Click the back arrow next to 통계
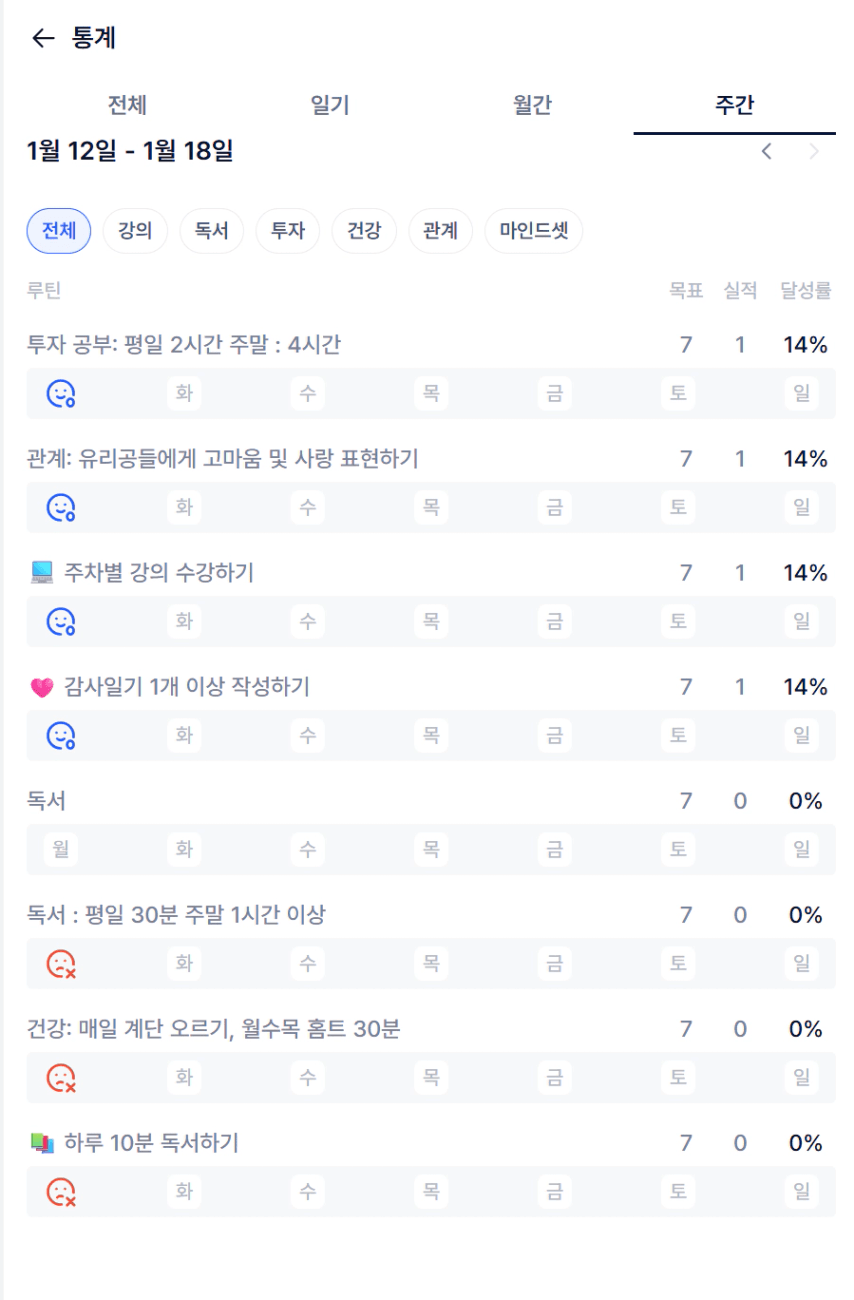The width and height of the screenshot is (854, 1300). pyautogui.click(x=43, y=39)
